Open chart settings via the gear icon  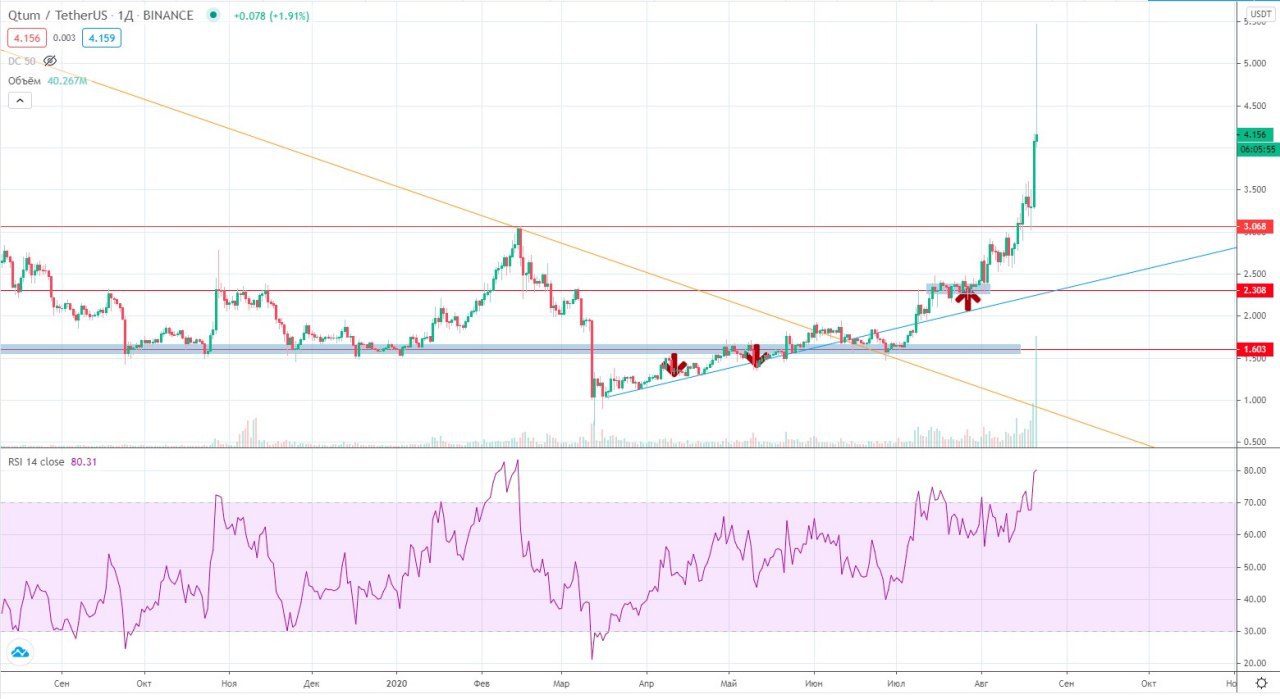click(x=1261, y=683)
